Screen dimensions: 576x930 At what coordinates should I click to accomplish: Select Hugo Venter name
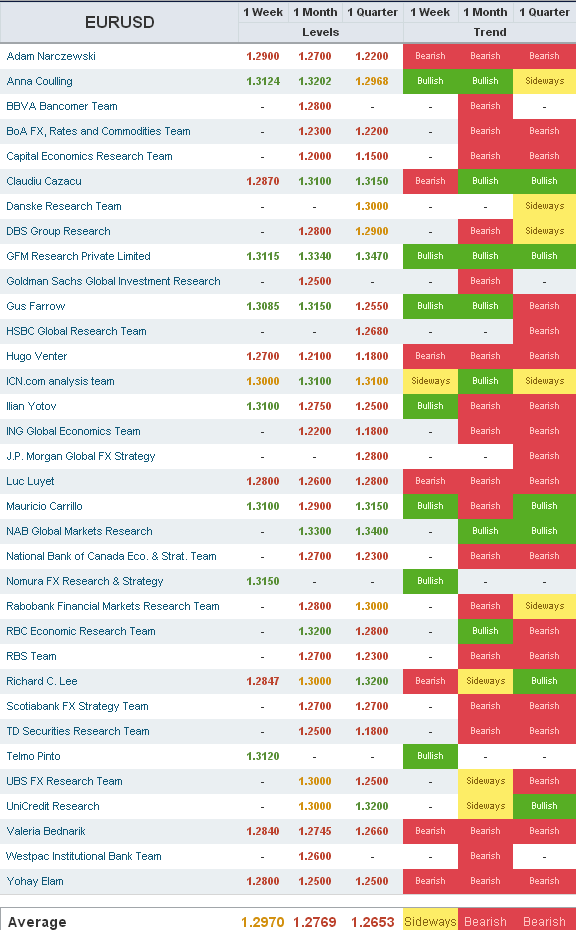click(x=37, y=356)
